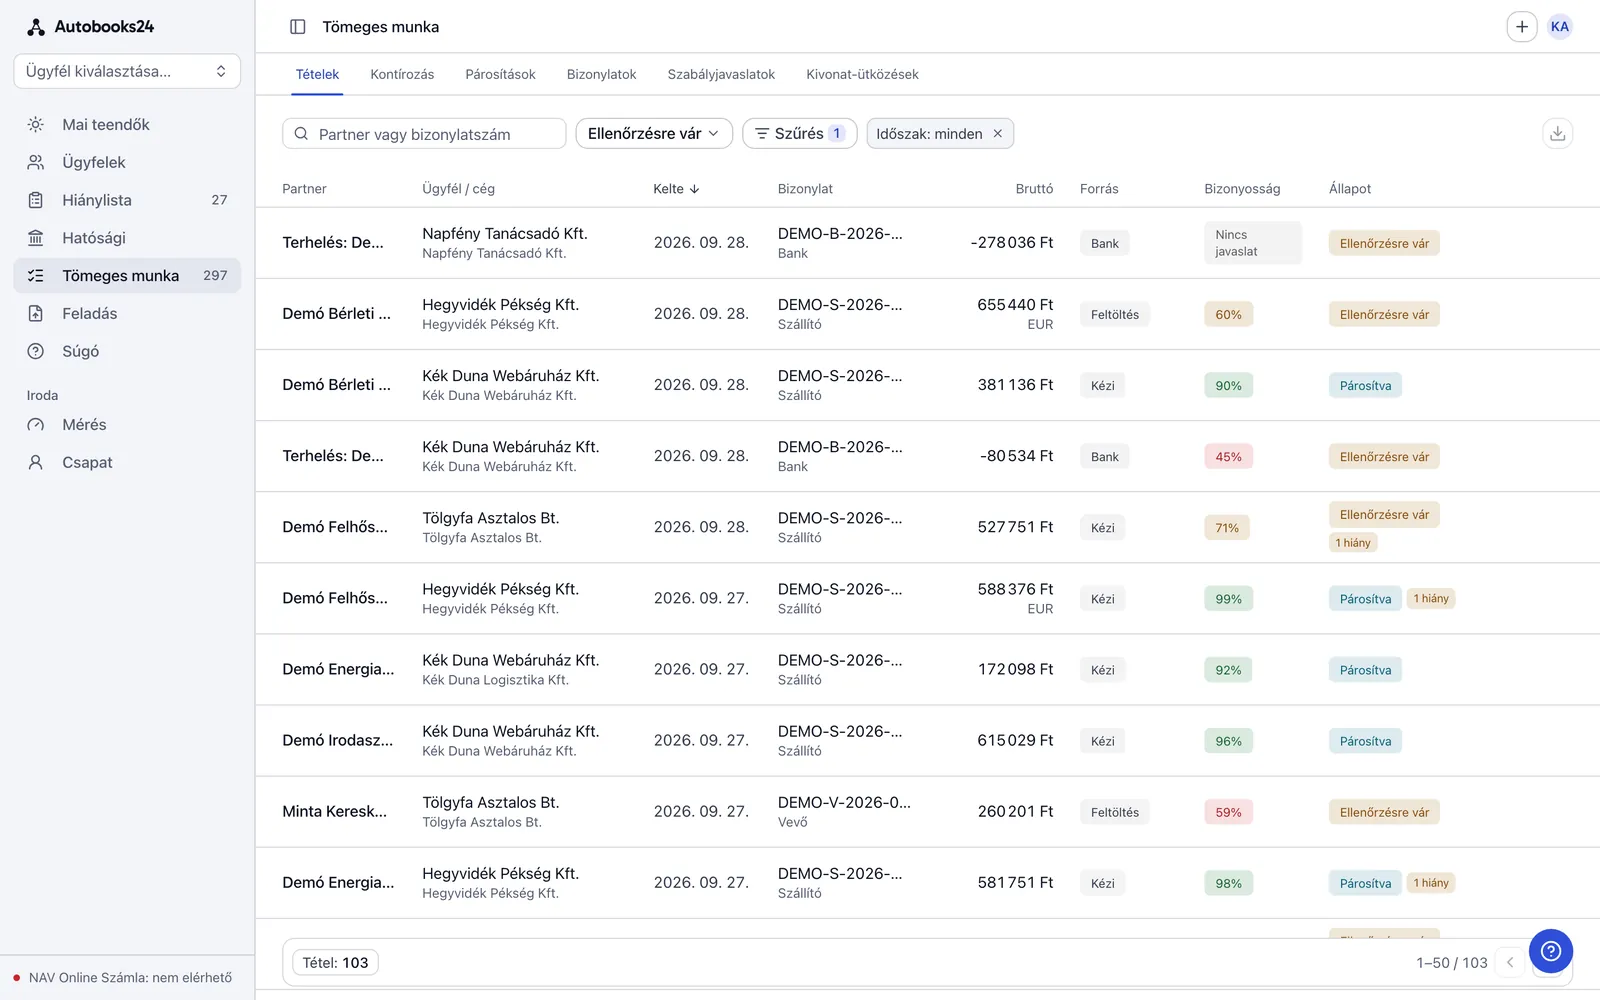Viewport: 1600px width, 1000px height.
Task: Switch to the Kivonat-ütközések tab
Action: click(x=862, y=74)
